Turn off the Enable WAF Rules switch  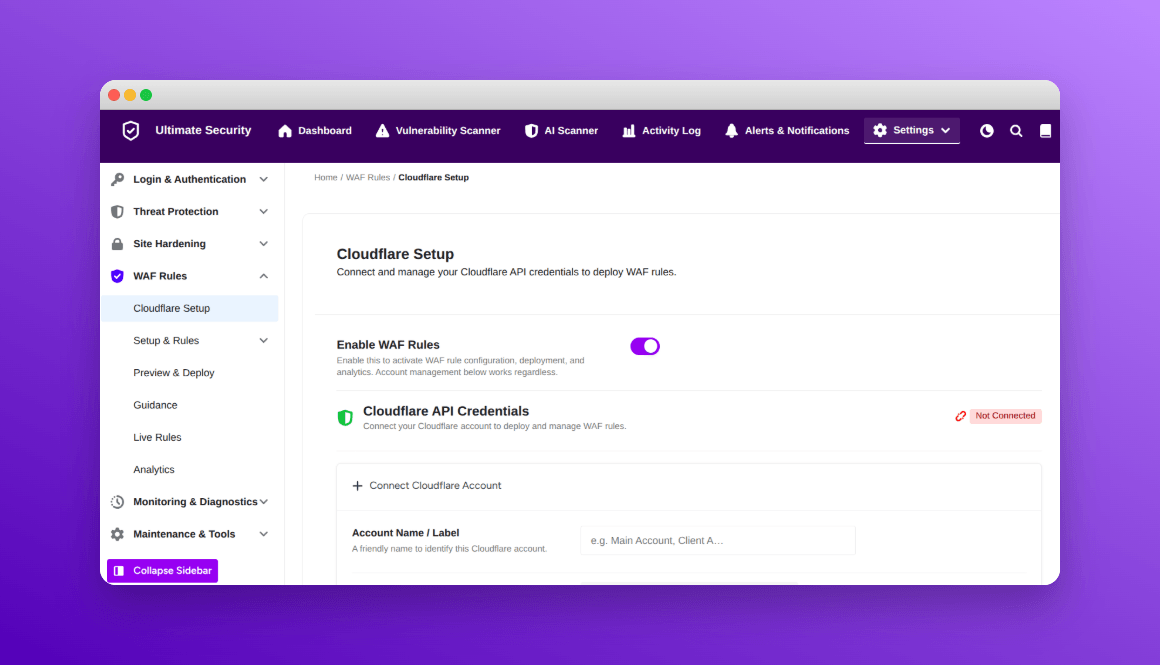click(645, 346)
